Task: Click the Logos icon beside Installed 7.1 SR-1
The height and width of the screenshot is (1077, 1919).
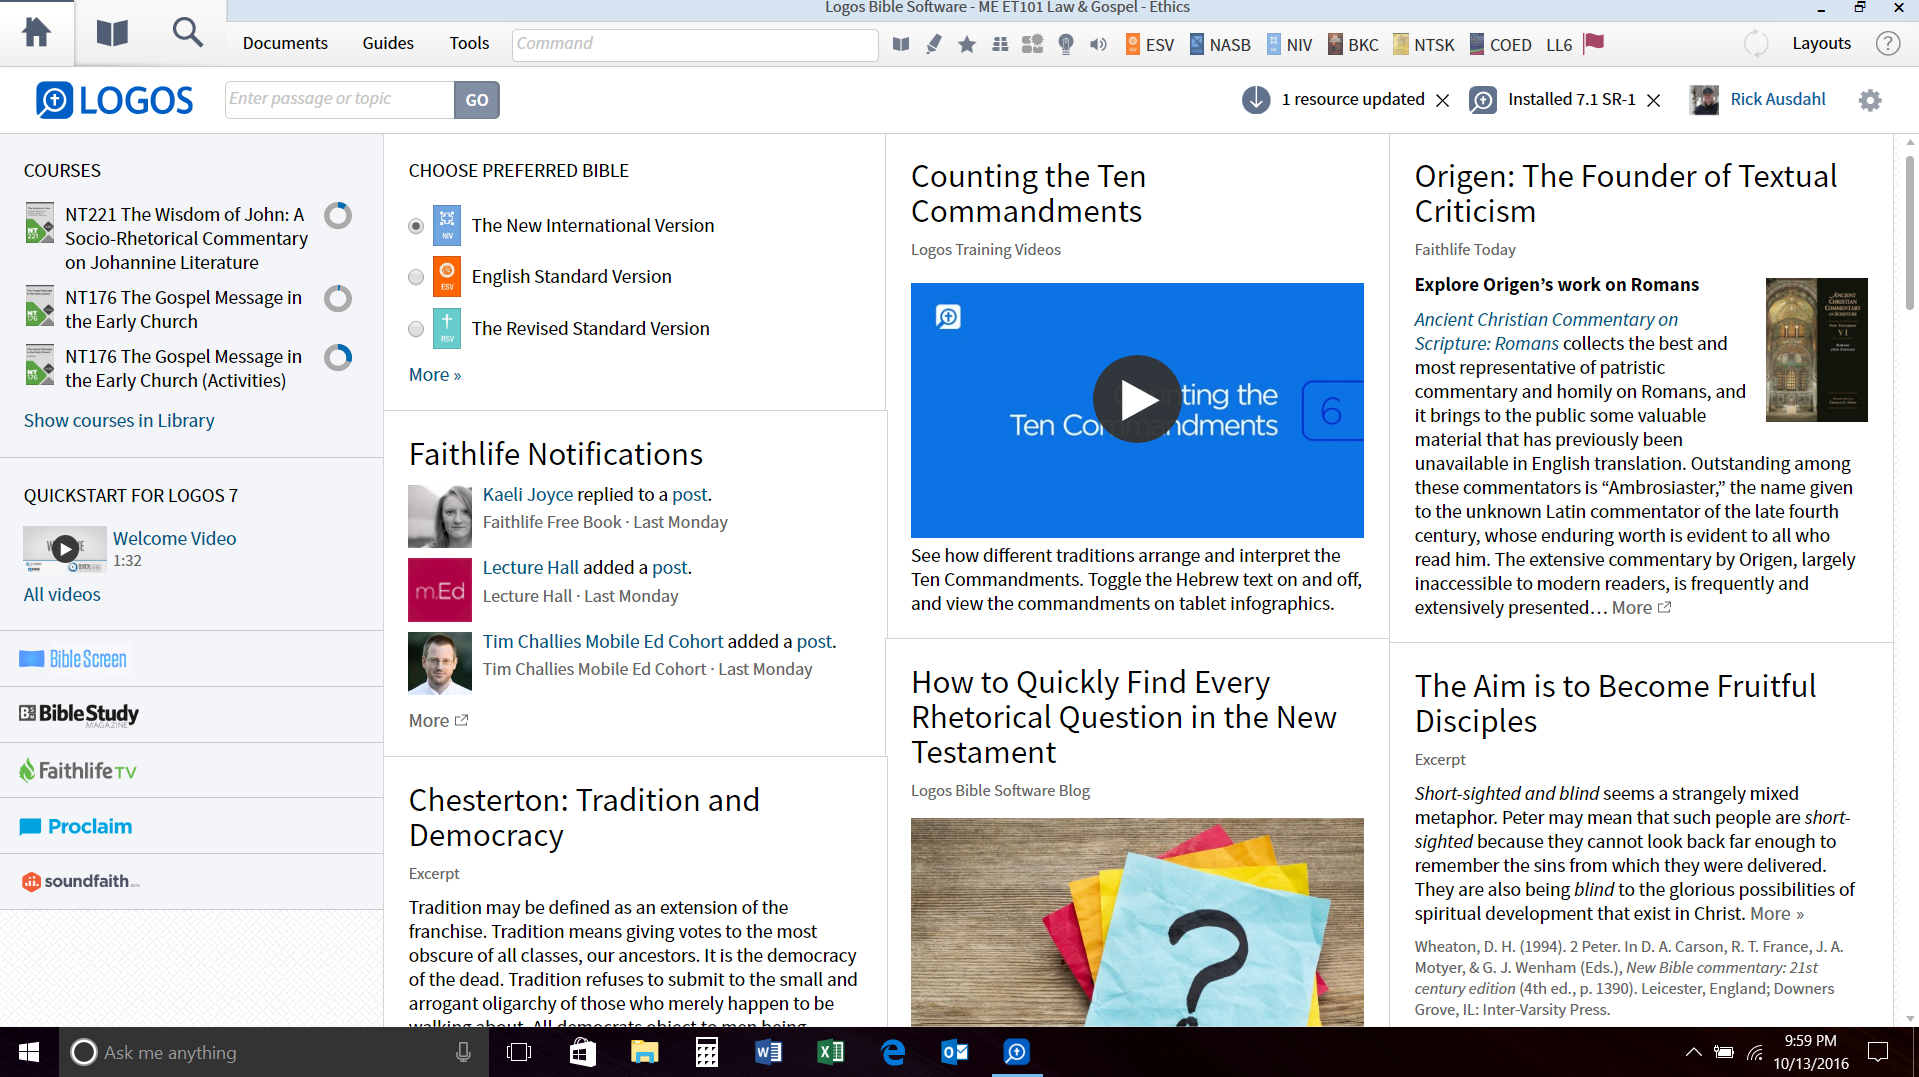Action: click(1483, 100)
